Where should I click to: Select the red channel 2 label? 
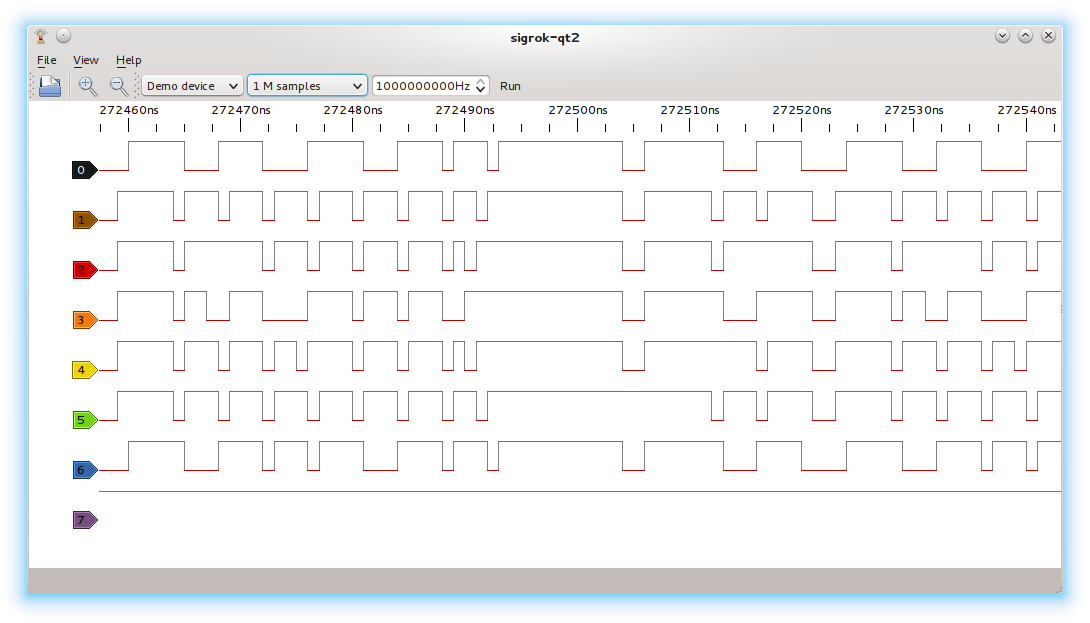[x=84, y=270]
